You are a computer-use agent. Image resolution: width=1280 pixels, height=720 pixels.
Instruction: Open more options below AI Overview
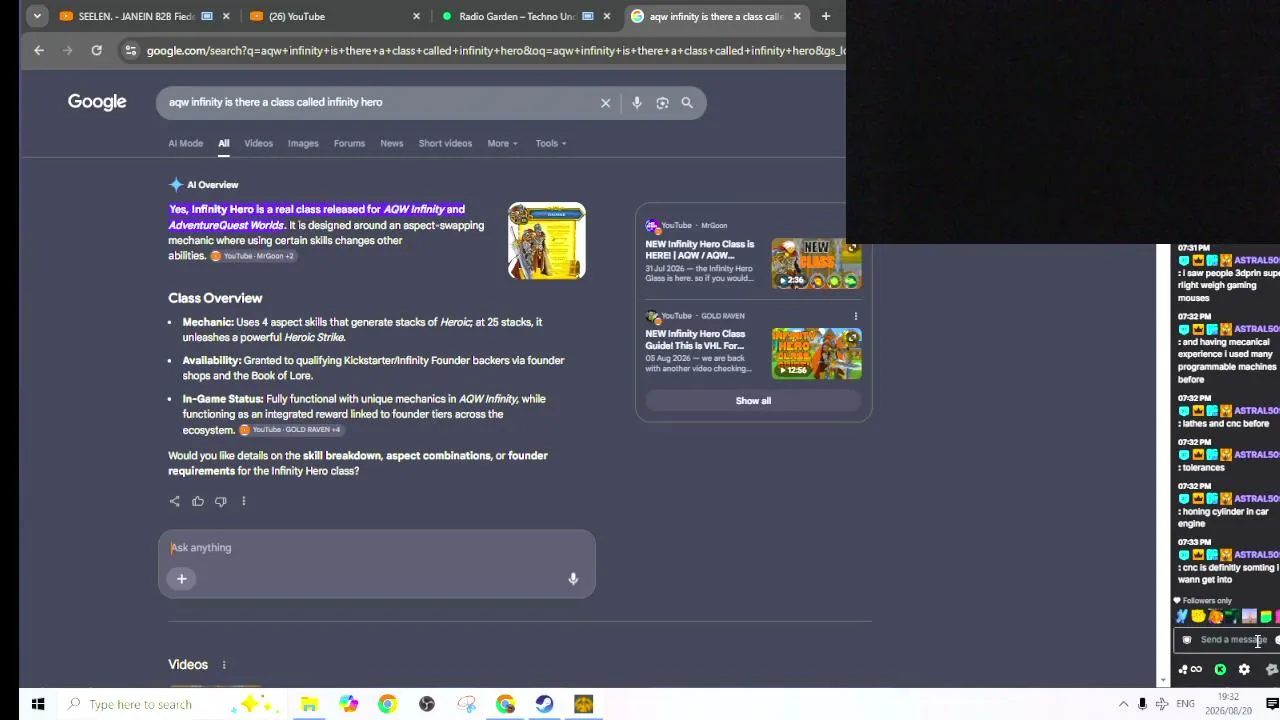pos(243,501)
